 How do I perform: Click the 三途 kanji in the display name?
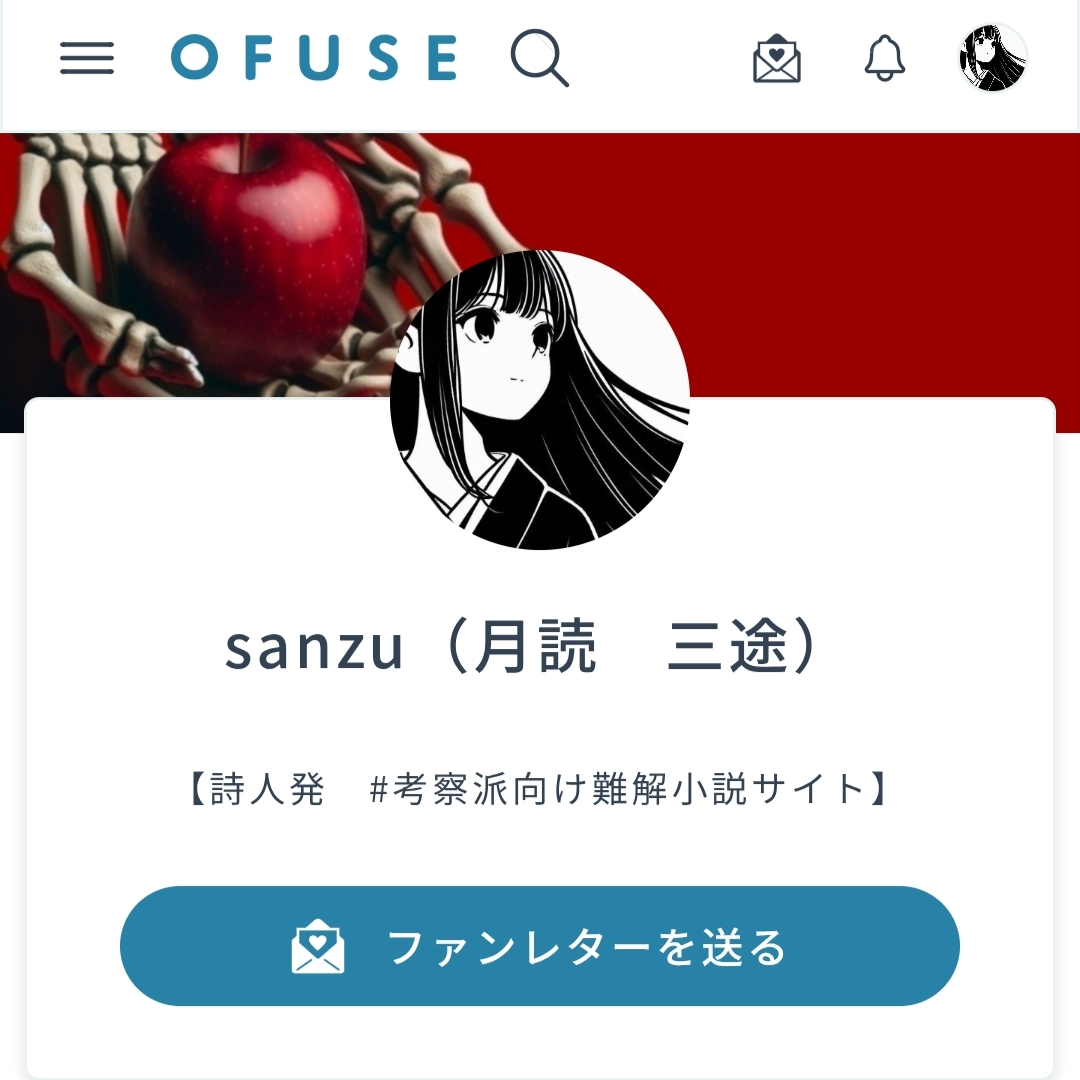coord(727,646)
